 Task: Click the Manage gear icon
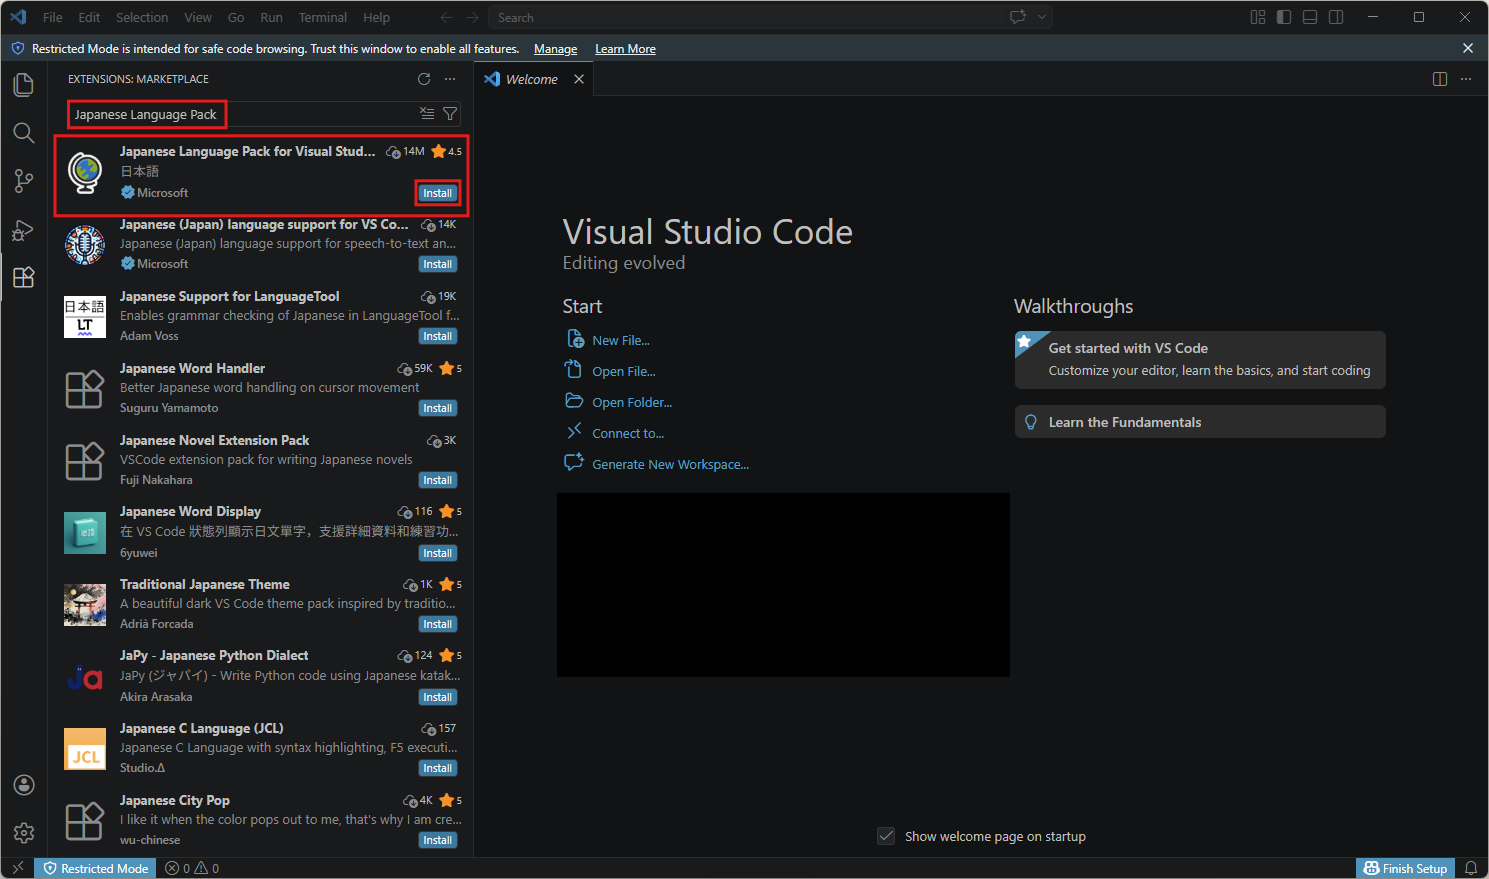pos(24,832)
